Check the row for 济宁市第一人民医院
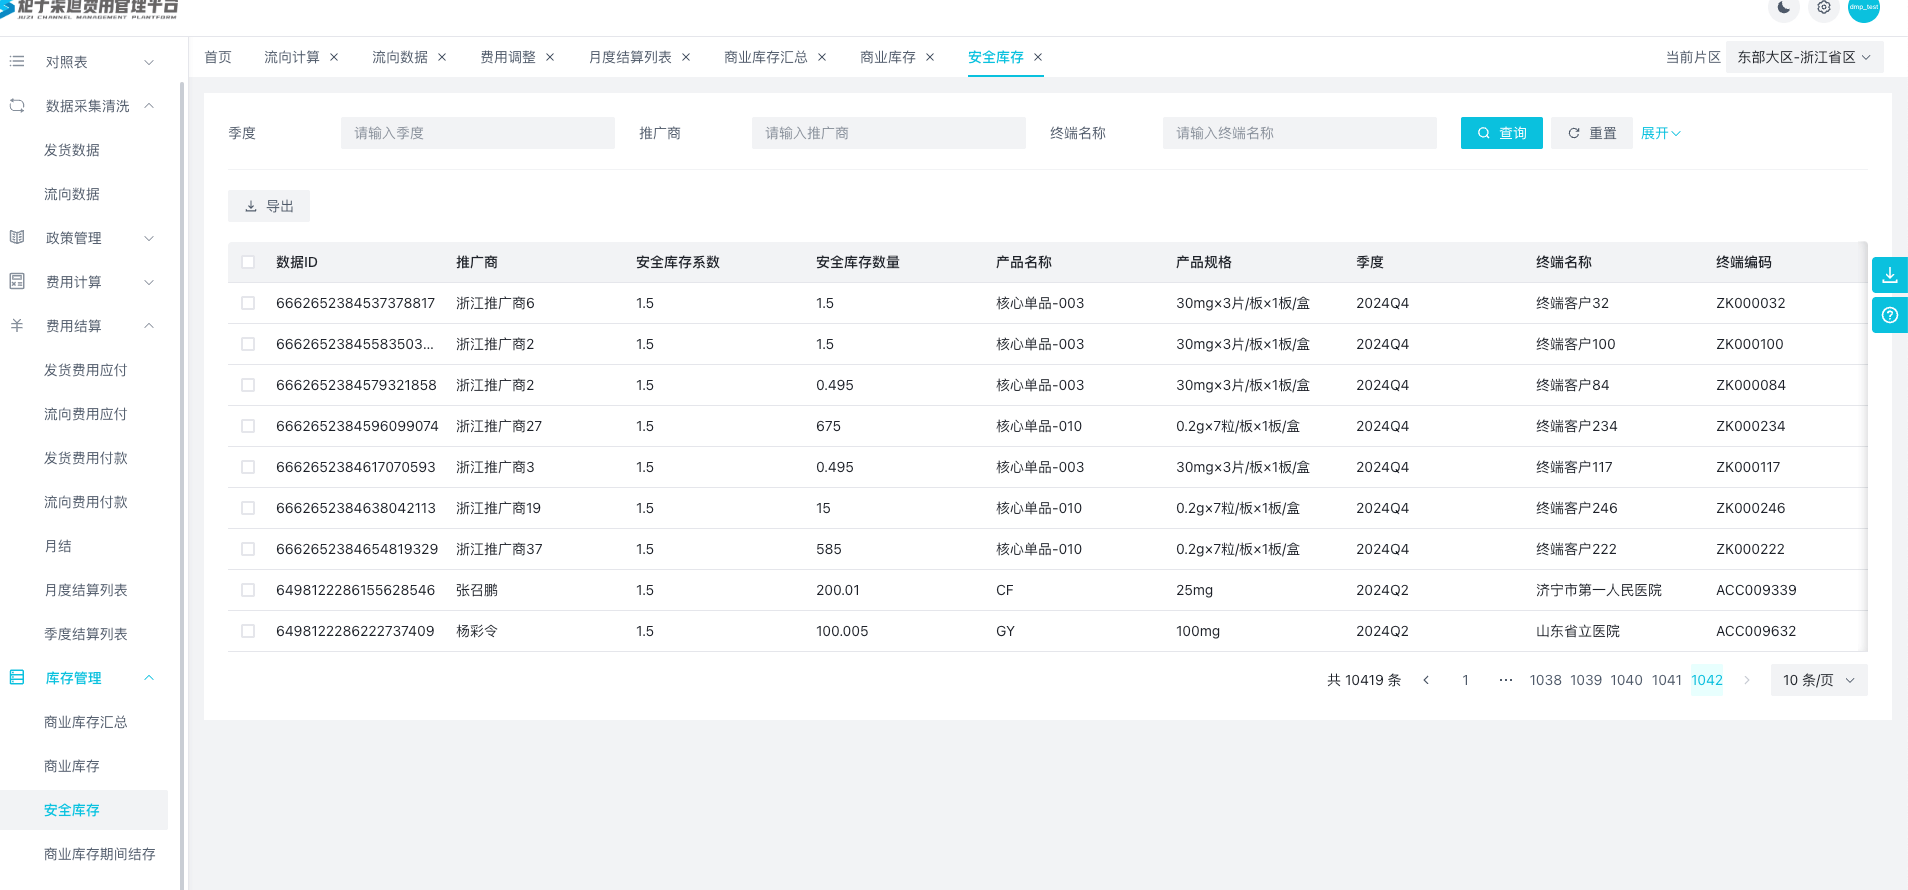The image size is (1908, 890). point(248,590)
